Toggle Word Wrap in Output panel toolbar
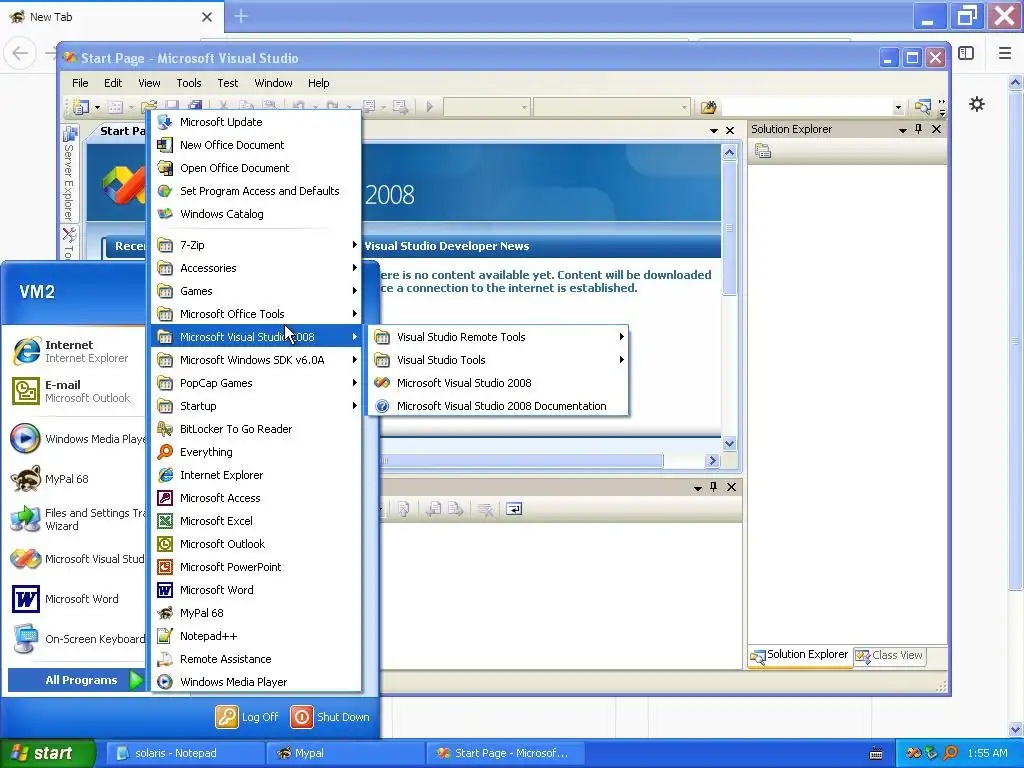 pyautogui.click(x=514, y=509)
